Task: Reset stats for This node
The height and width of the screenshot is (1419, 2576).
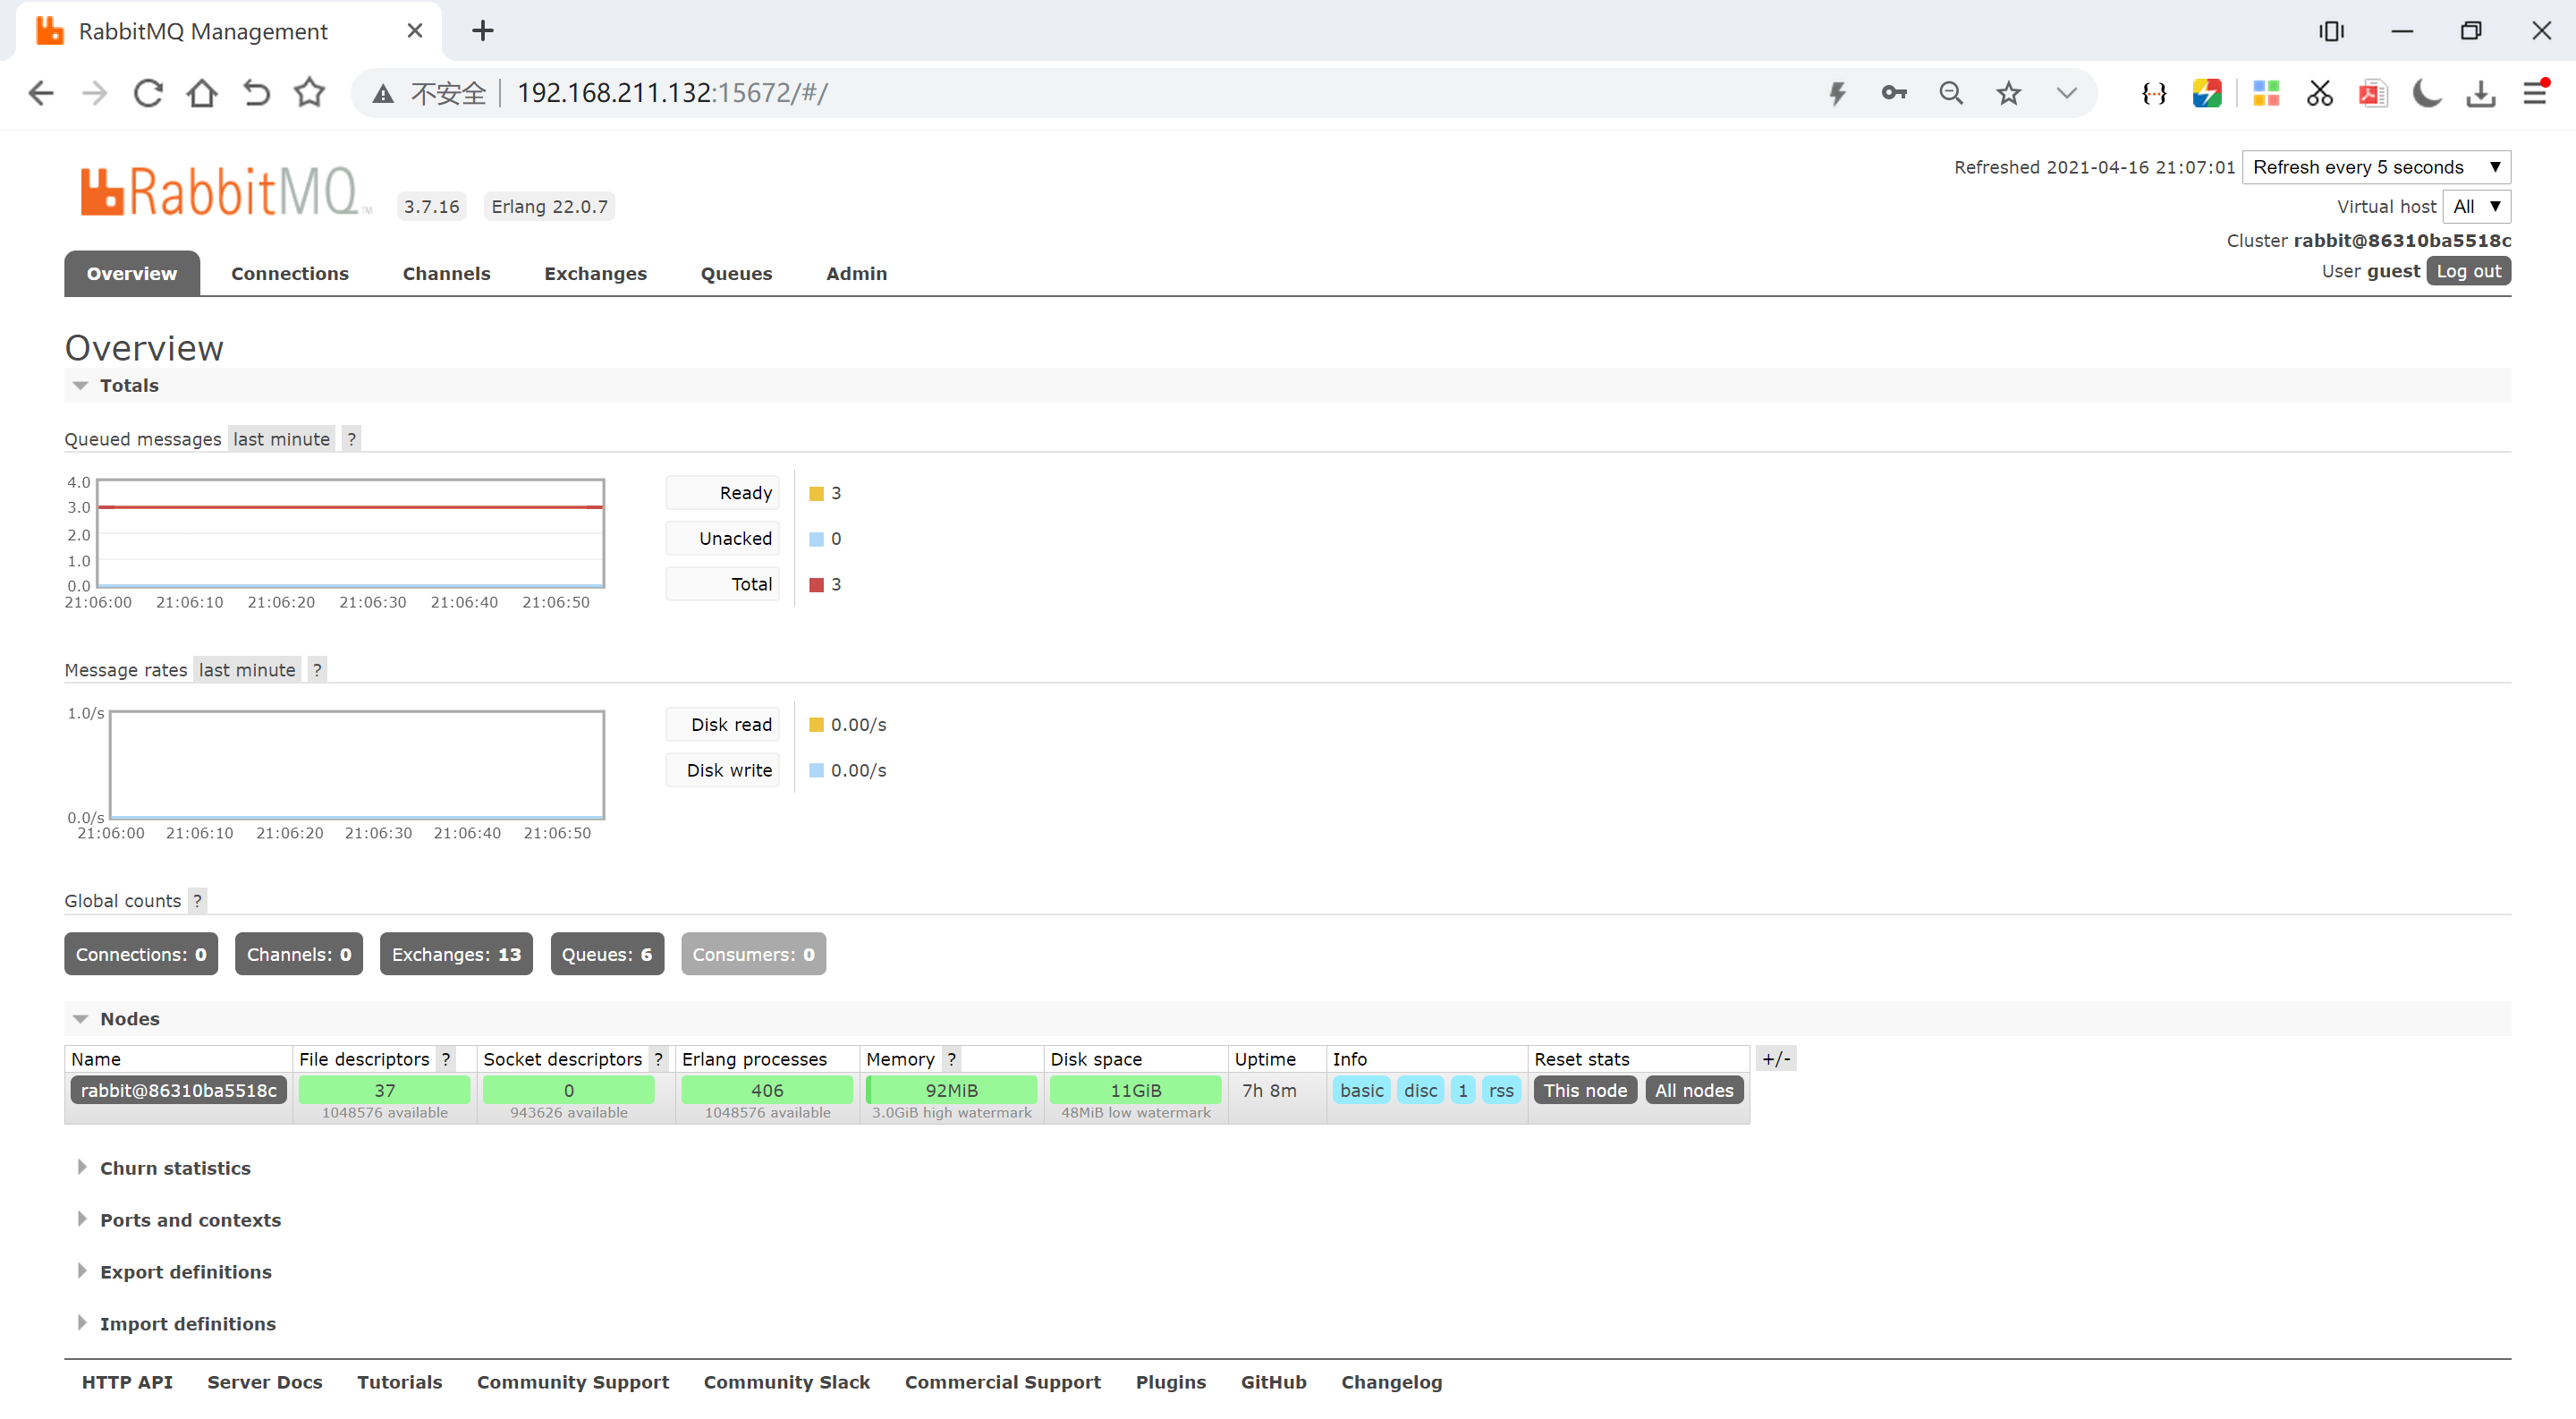Action: tap(1585, 1090)
